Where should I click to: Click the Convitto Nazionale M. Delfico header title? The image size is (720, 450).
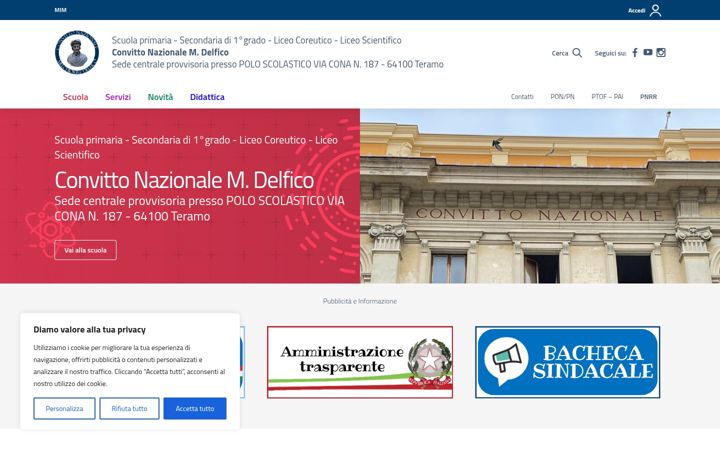[170, 52]
